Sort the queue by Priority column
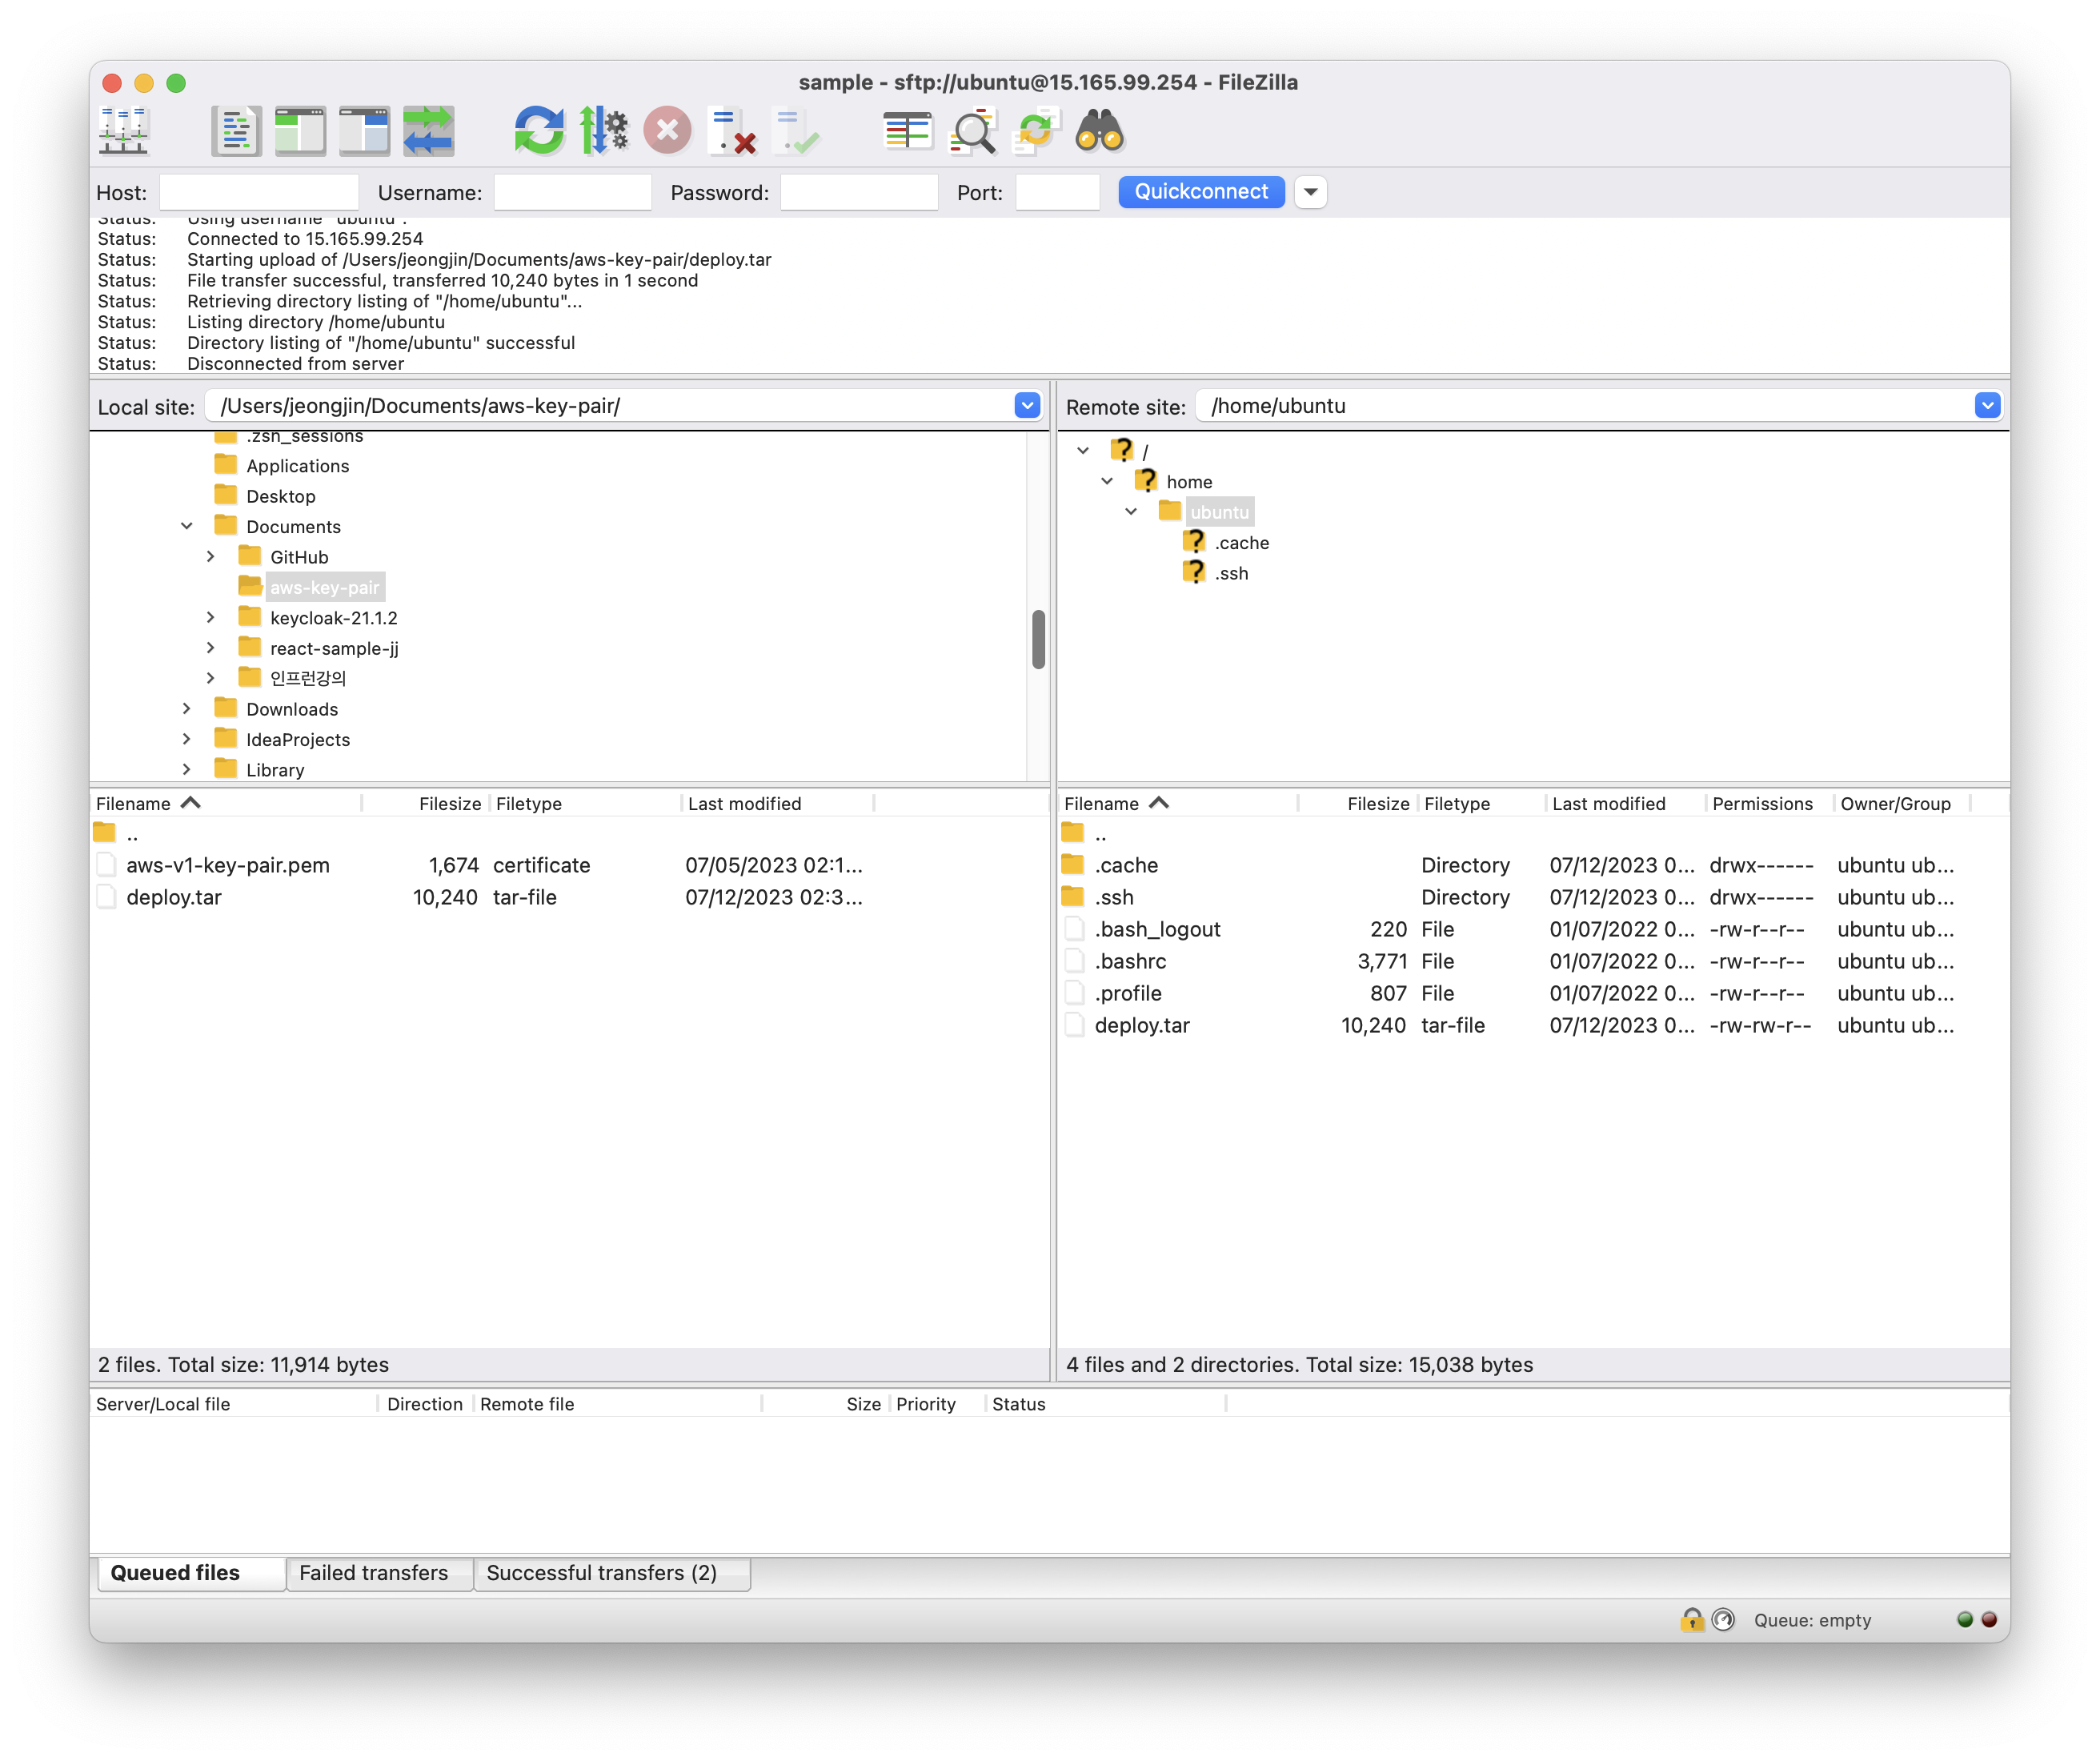Screen dimensions: 2100x1761 coord(937,1403)
